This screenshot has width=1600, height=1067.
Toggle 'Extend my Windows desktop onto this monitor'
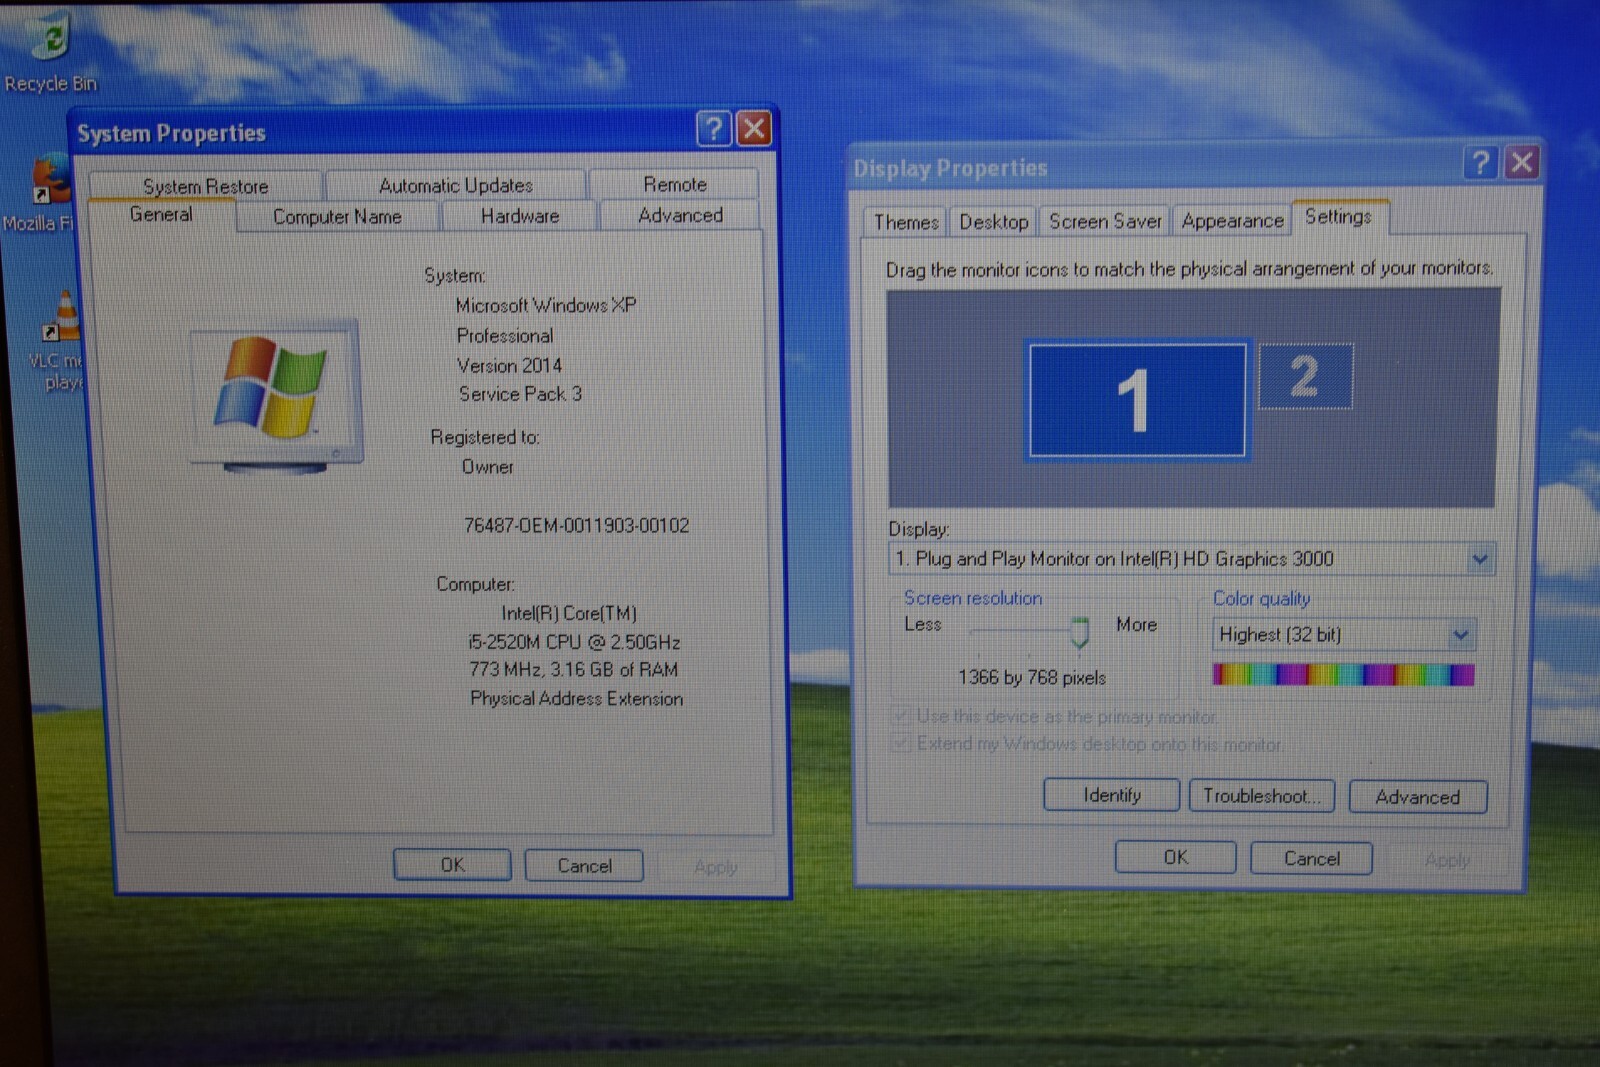tap(902, 743)
